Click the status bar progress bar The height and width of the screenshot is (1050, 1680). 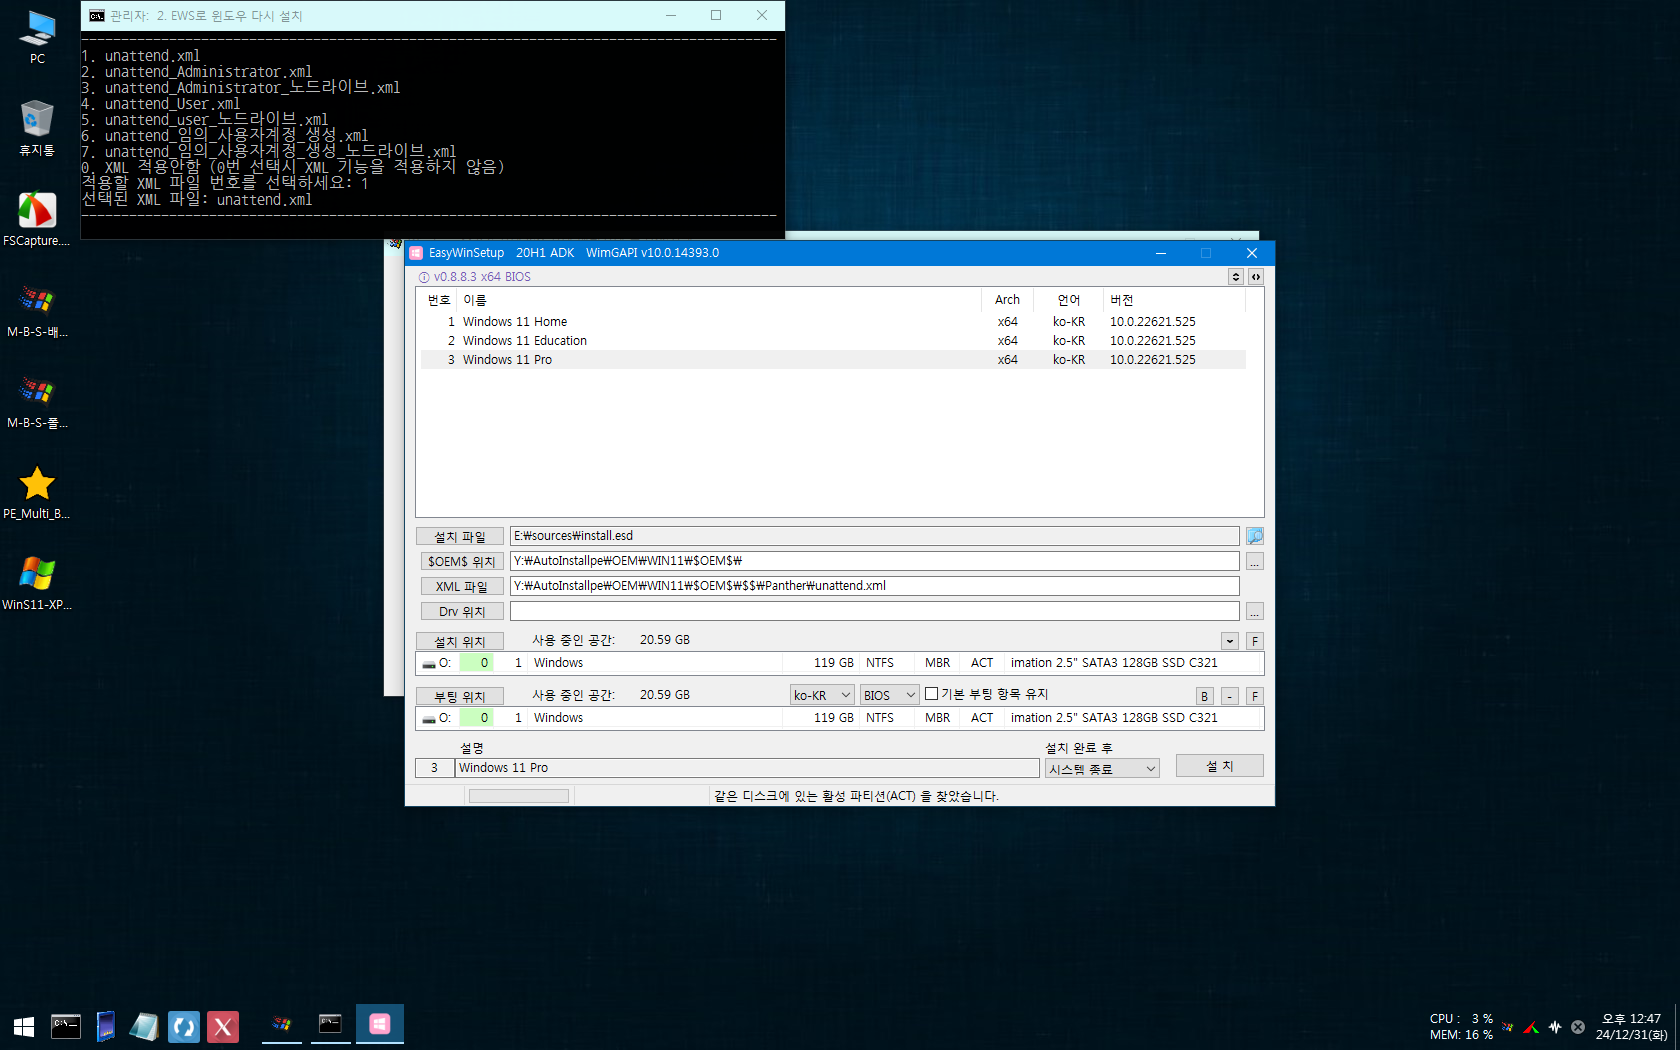(519, 796)
